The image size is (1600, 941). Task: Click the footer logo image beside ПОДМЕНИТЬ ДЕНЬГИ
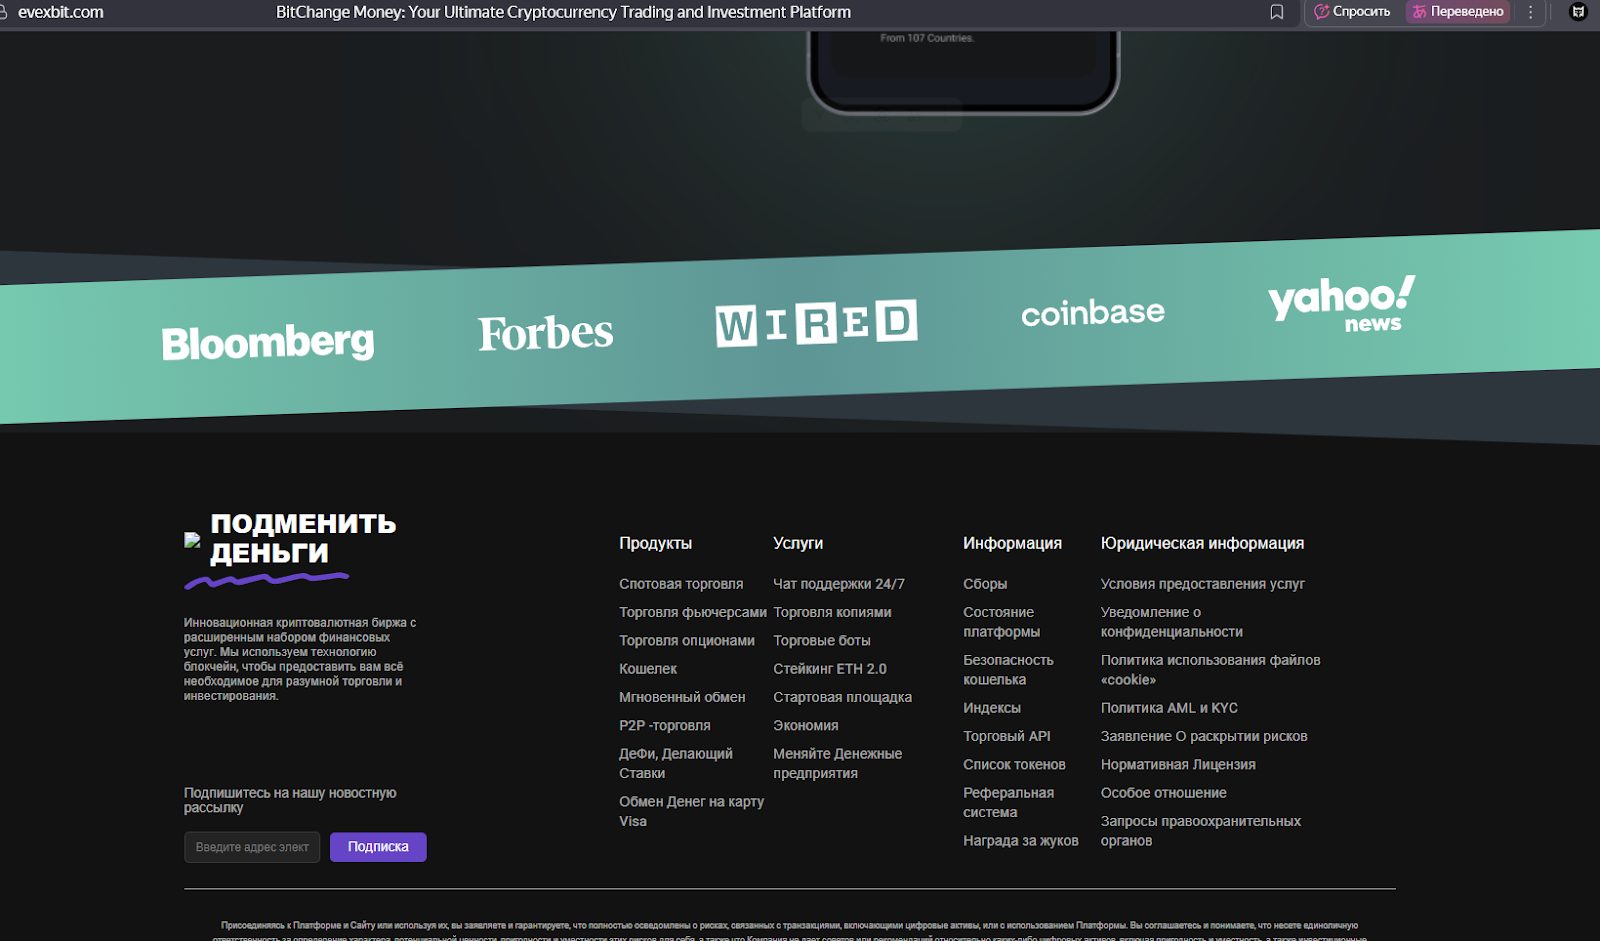[192, 539]
